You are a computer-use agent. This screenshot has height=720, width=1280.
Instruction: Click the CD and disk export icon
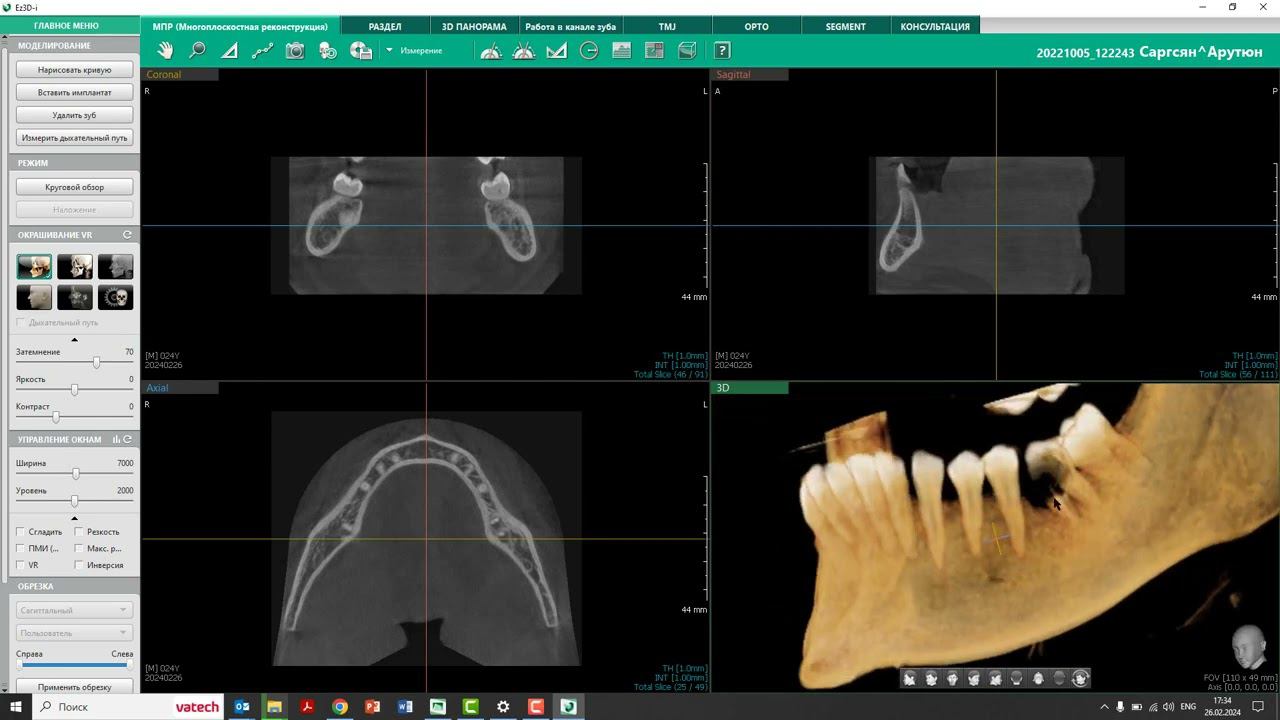point(361,51)
